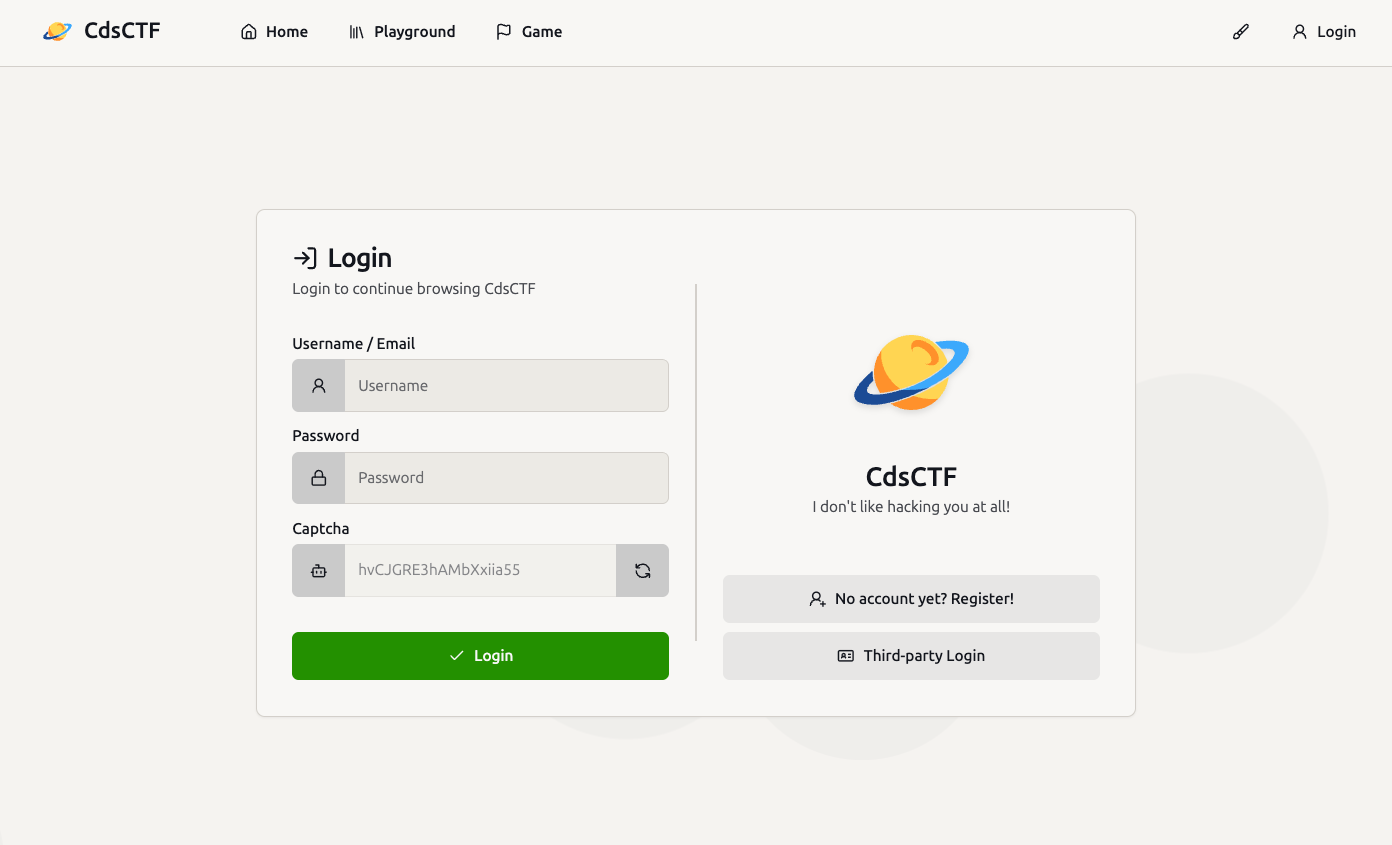Refresh the captcha code
Image resolution: width=1392 pixels, height=845 pixels.
point(642,571)
